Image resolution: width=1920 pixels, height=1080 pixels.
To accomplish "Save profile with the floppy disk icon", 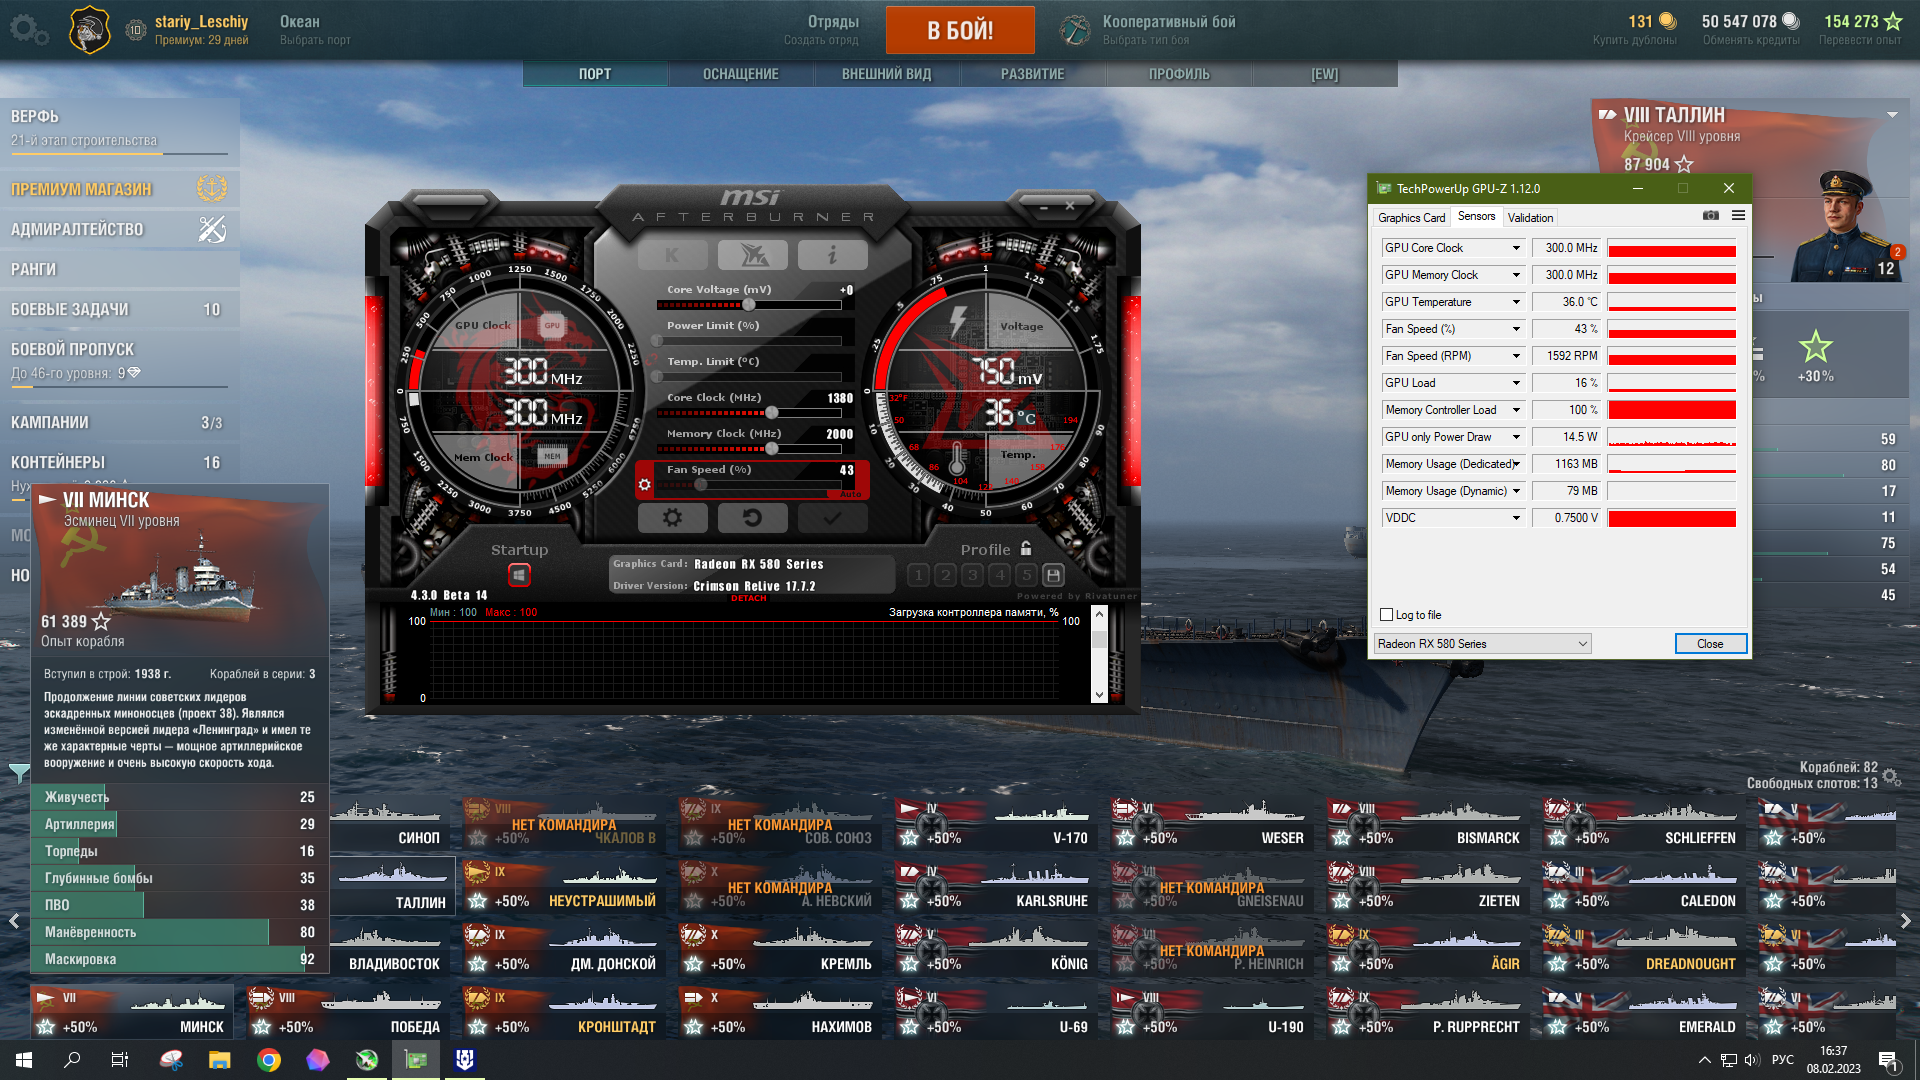I will pos(1053,575).
